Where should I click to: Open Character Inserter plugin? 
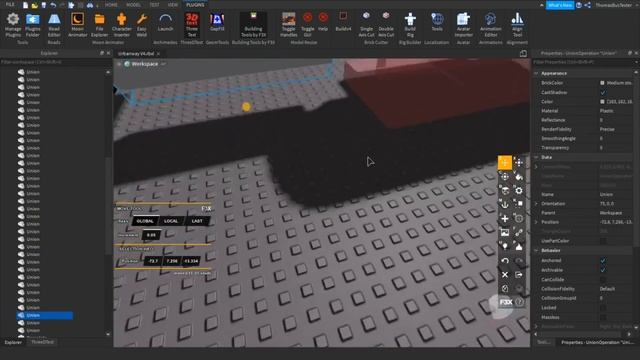122,25
